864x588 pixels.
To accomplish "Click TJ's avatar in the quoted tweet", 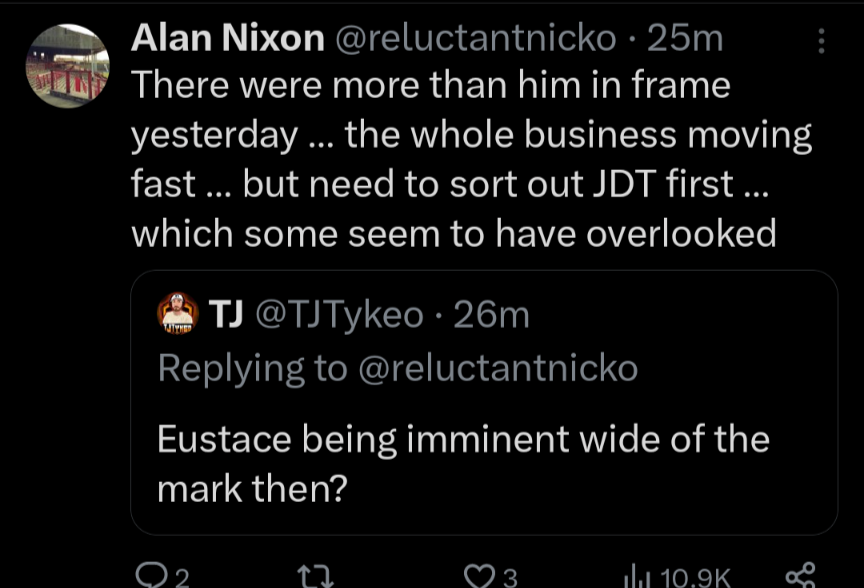I will click(179, 314).
